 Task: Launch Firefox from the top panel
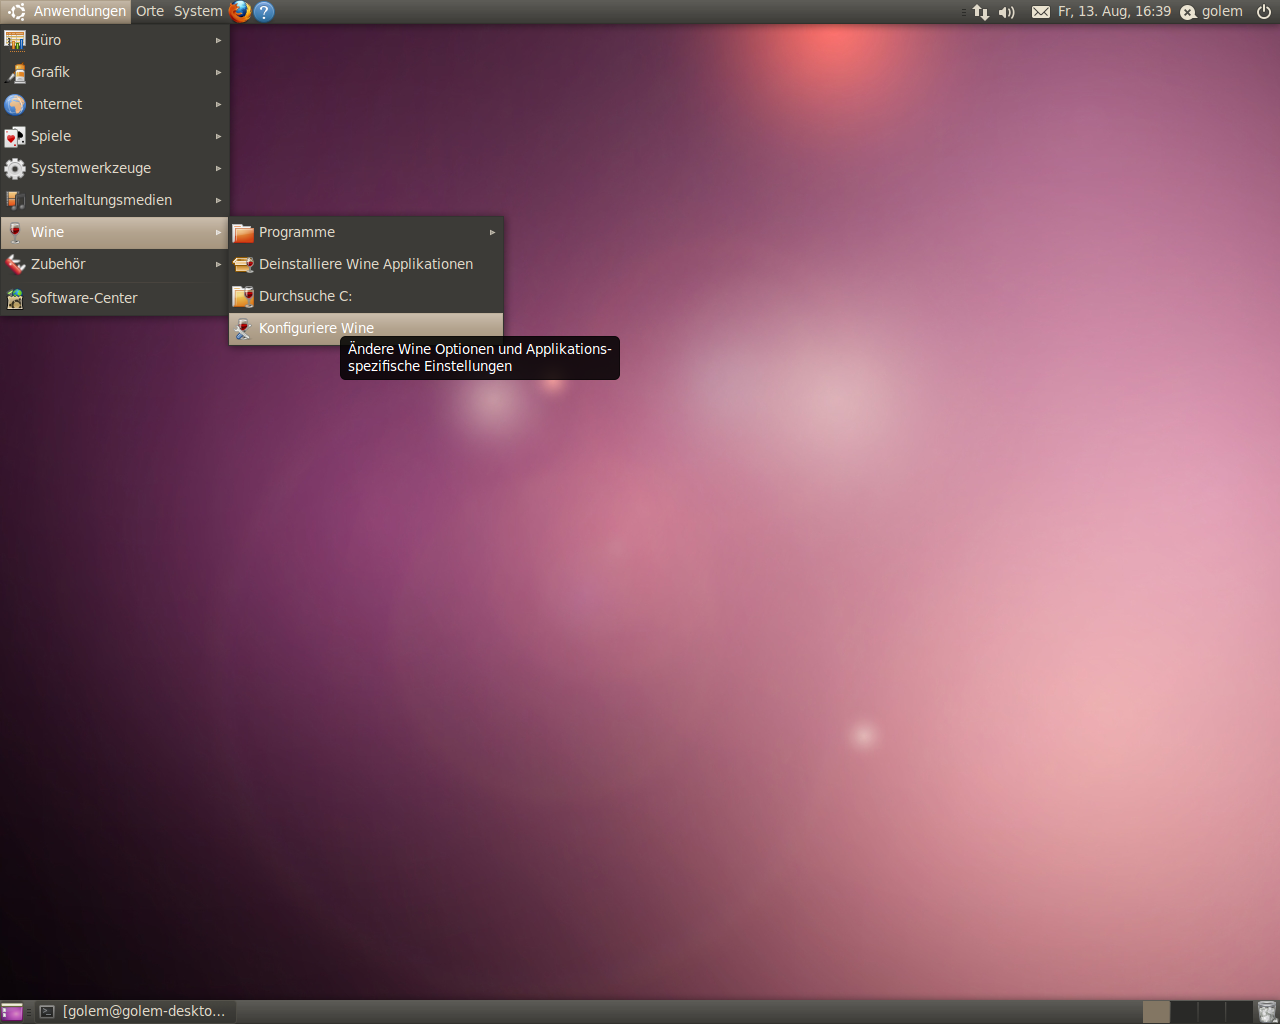pyautogui.click(x=240, y=11)
